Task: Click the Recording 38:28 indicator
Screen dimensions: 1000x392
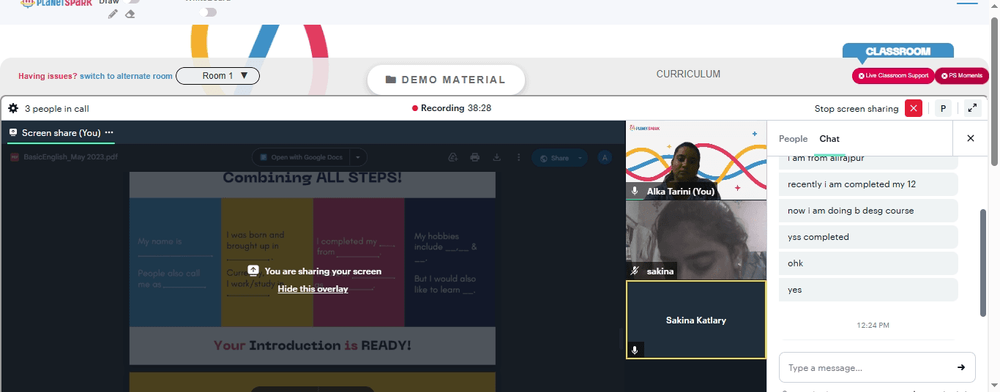Action: [452, 108]
